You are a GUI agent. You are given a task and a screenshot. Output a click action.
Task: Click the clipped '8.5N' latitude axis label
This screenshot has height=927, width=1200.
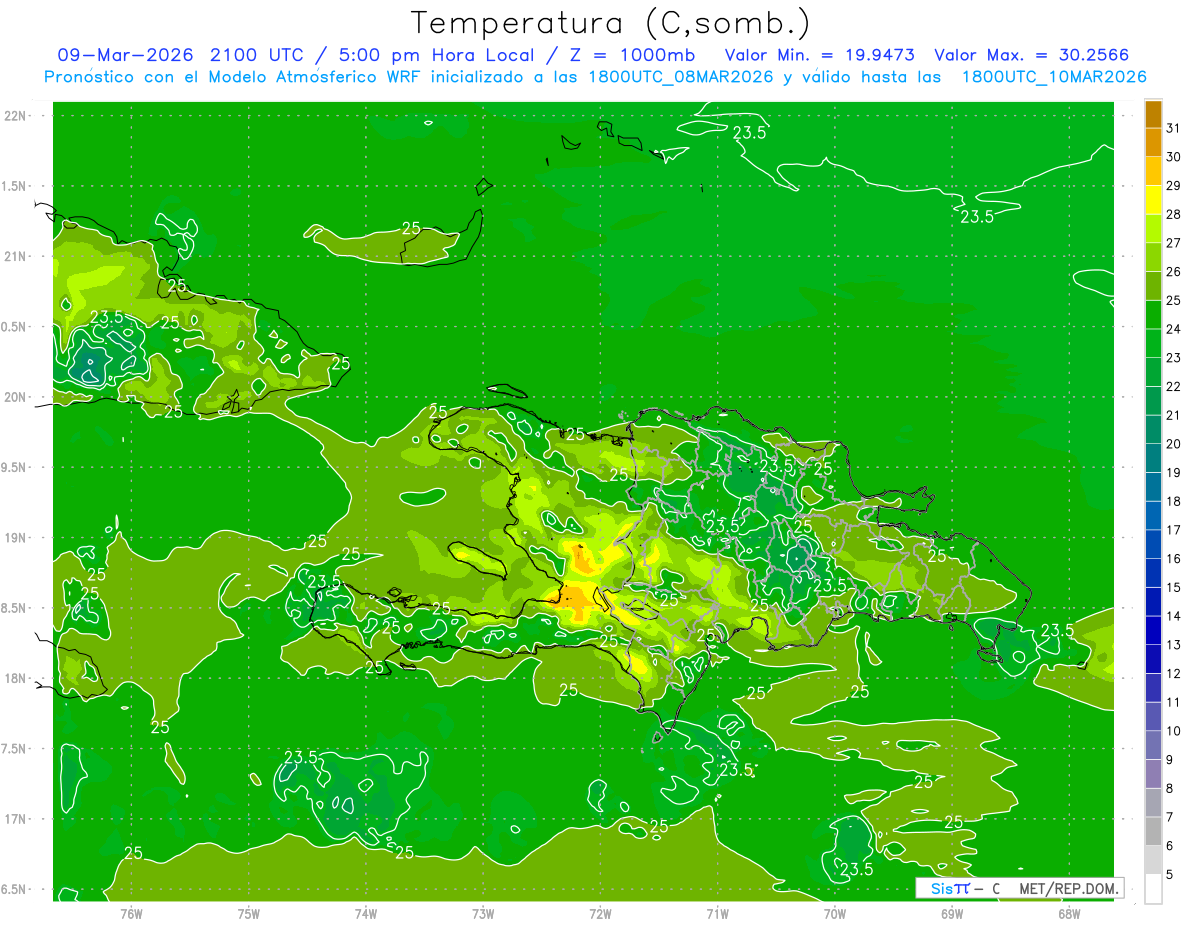click(x=14, y=608)
